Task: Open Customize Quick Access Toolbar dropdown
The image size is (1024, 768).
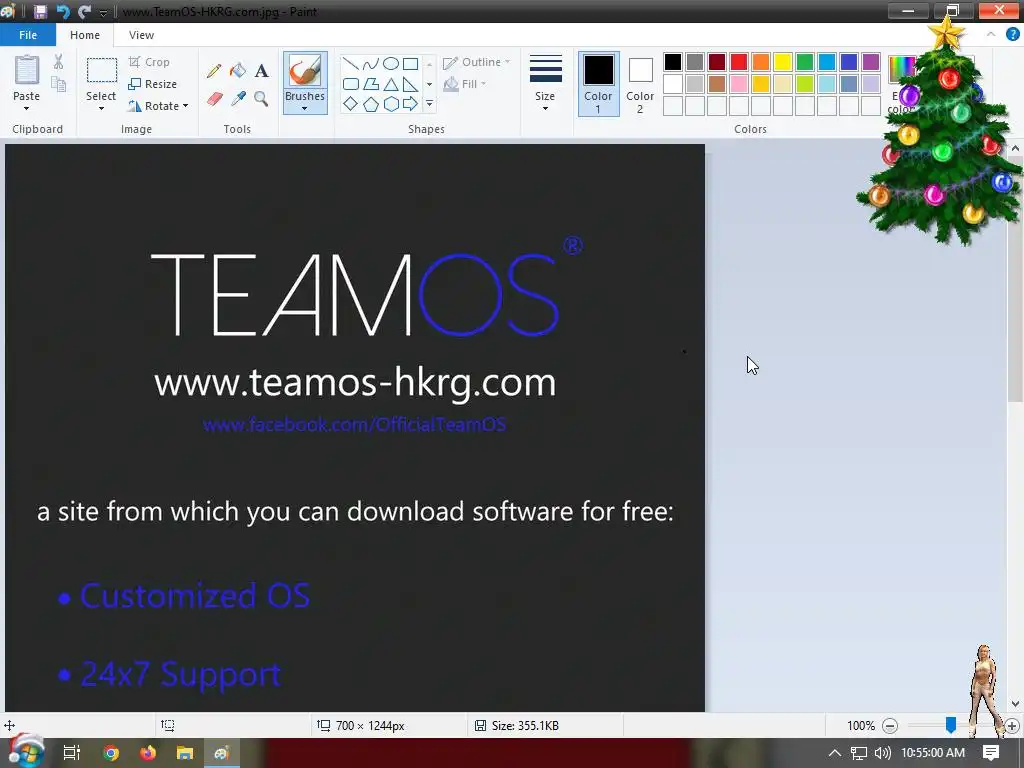Action: pos(103,12)
